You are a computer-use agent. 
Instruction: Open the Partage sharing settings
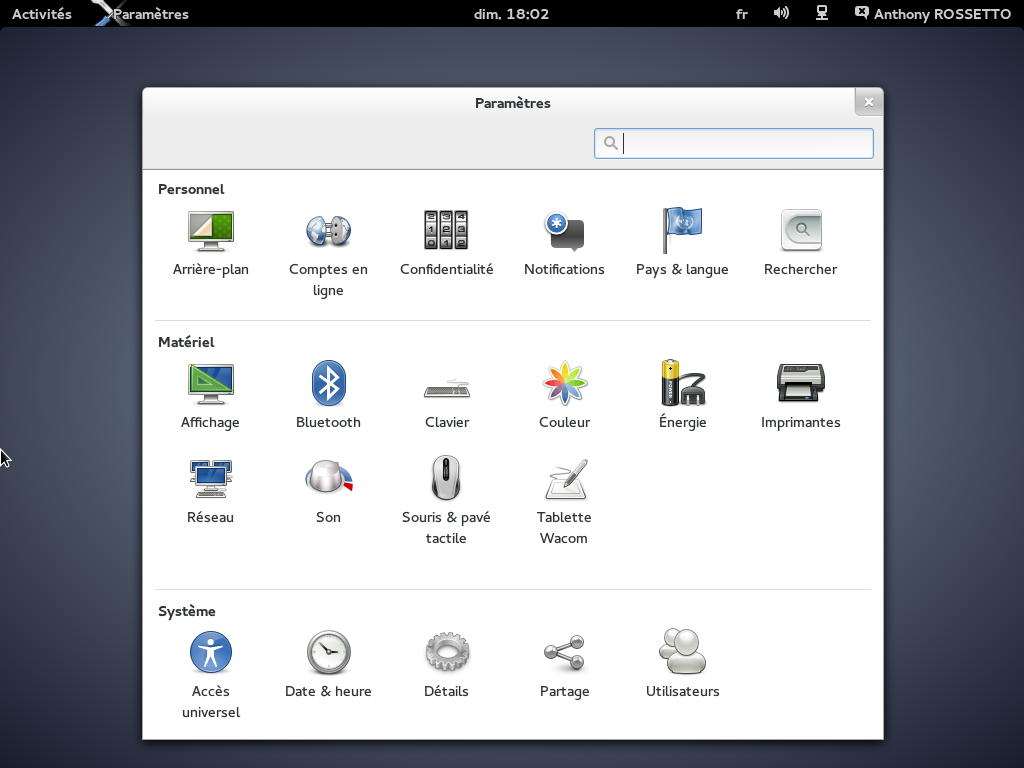pos(564,665)
